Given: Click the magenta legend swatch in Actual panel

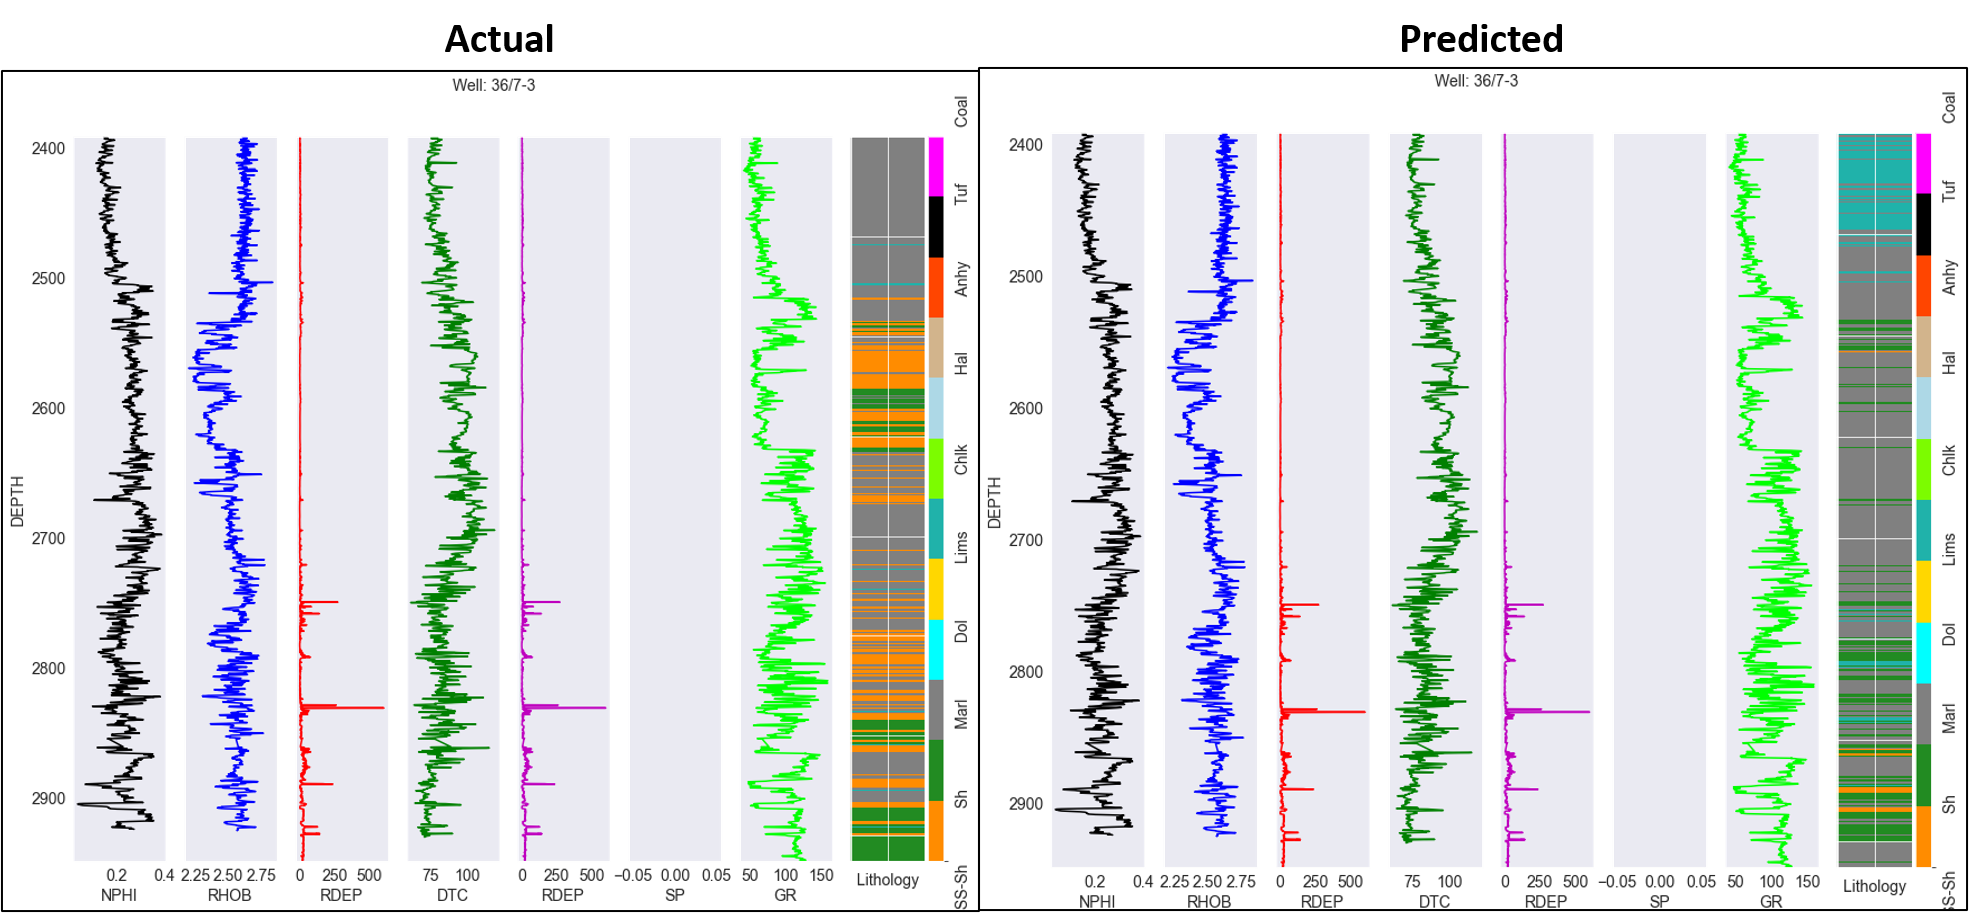Looking at the screenshot, I should pyautogui.click(x=936, y=167).
